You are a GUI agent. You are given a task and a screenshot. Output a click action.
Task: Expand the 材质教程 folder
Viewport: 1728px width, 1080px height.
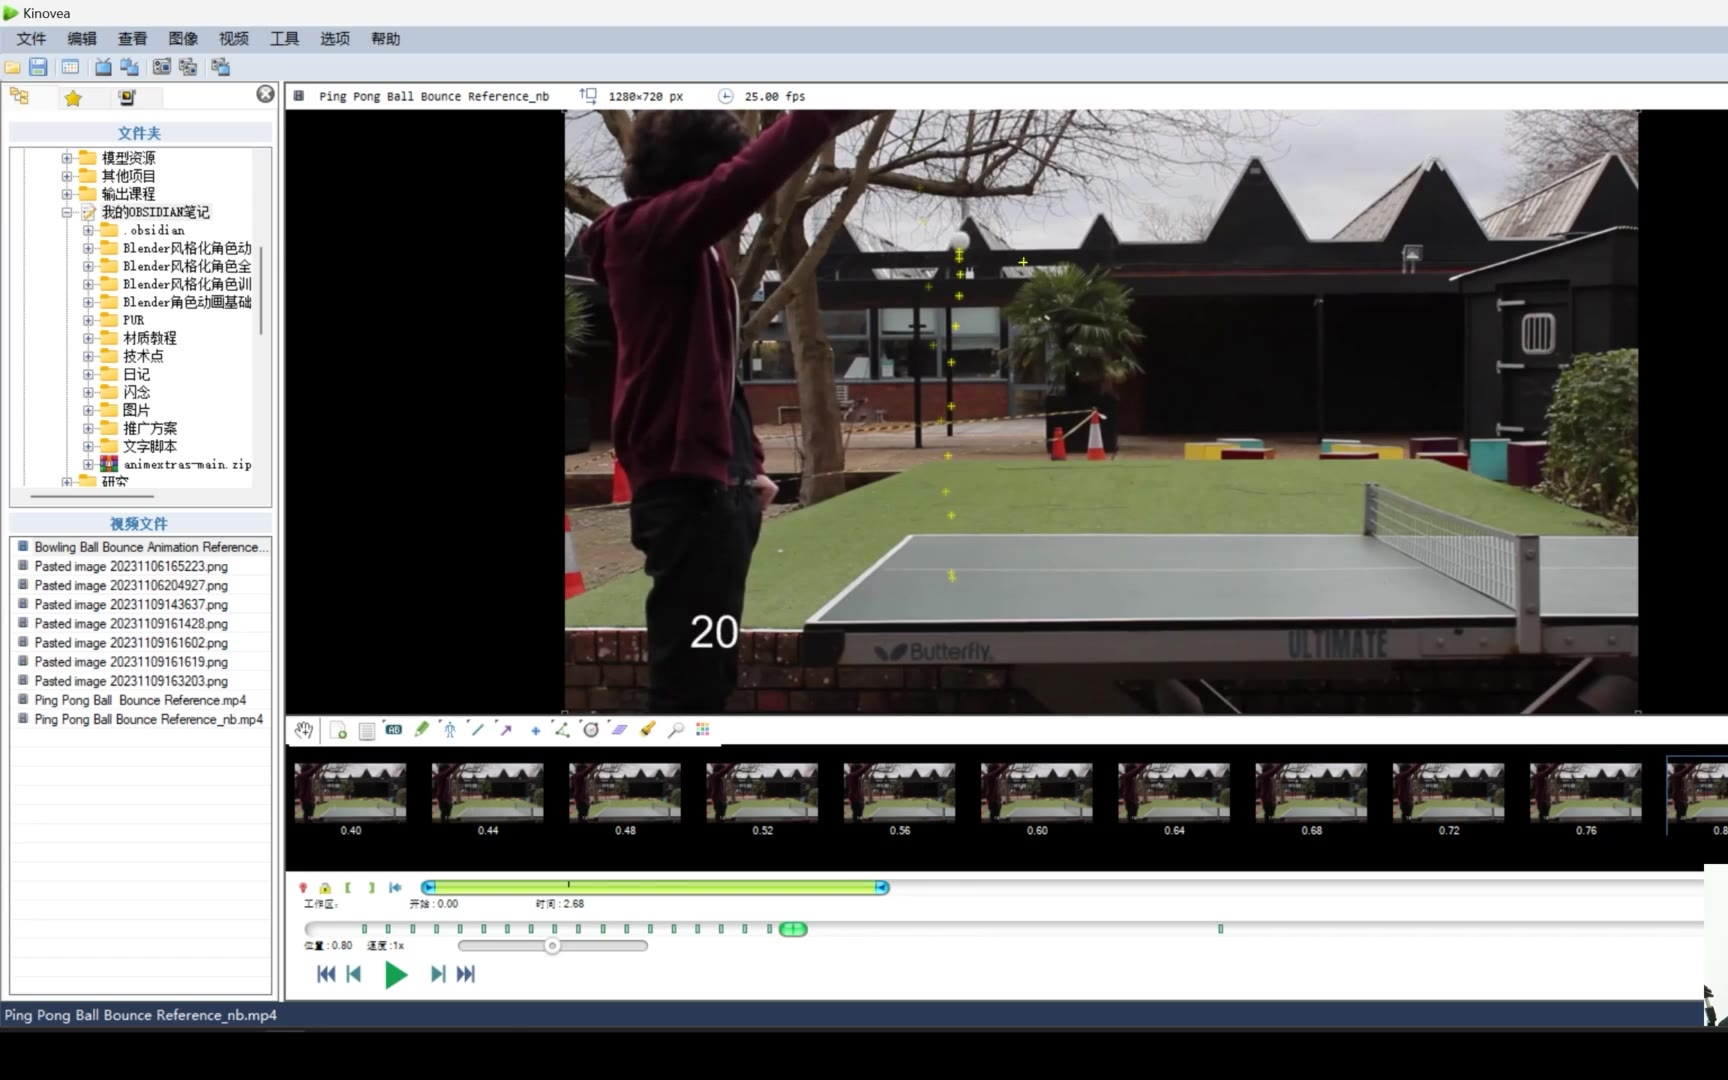[x=88, y=338]
